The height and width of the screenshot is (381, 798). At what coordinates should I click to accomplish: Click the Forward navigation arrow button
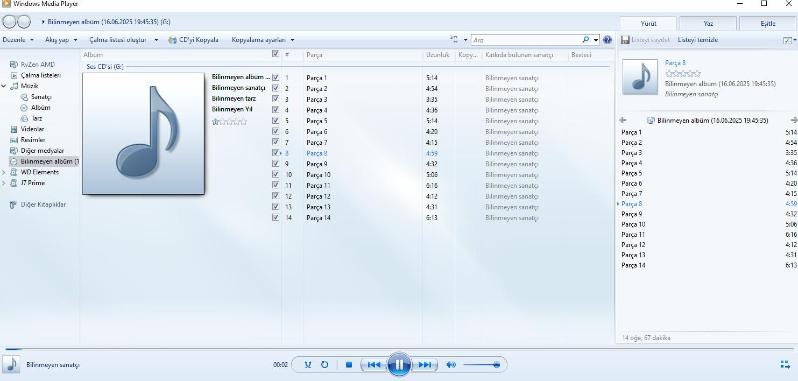[23, 22]
